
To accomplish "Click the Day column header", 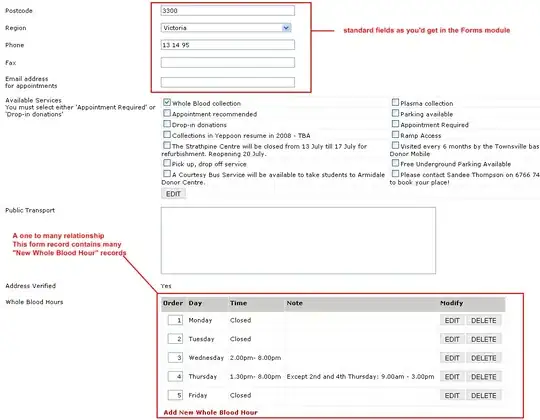I will point(195,303).
